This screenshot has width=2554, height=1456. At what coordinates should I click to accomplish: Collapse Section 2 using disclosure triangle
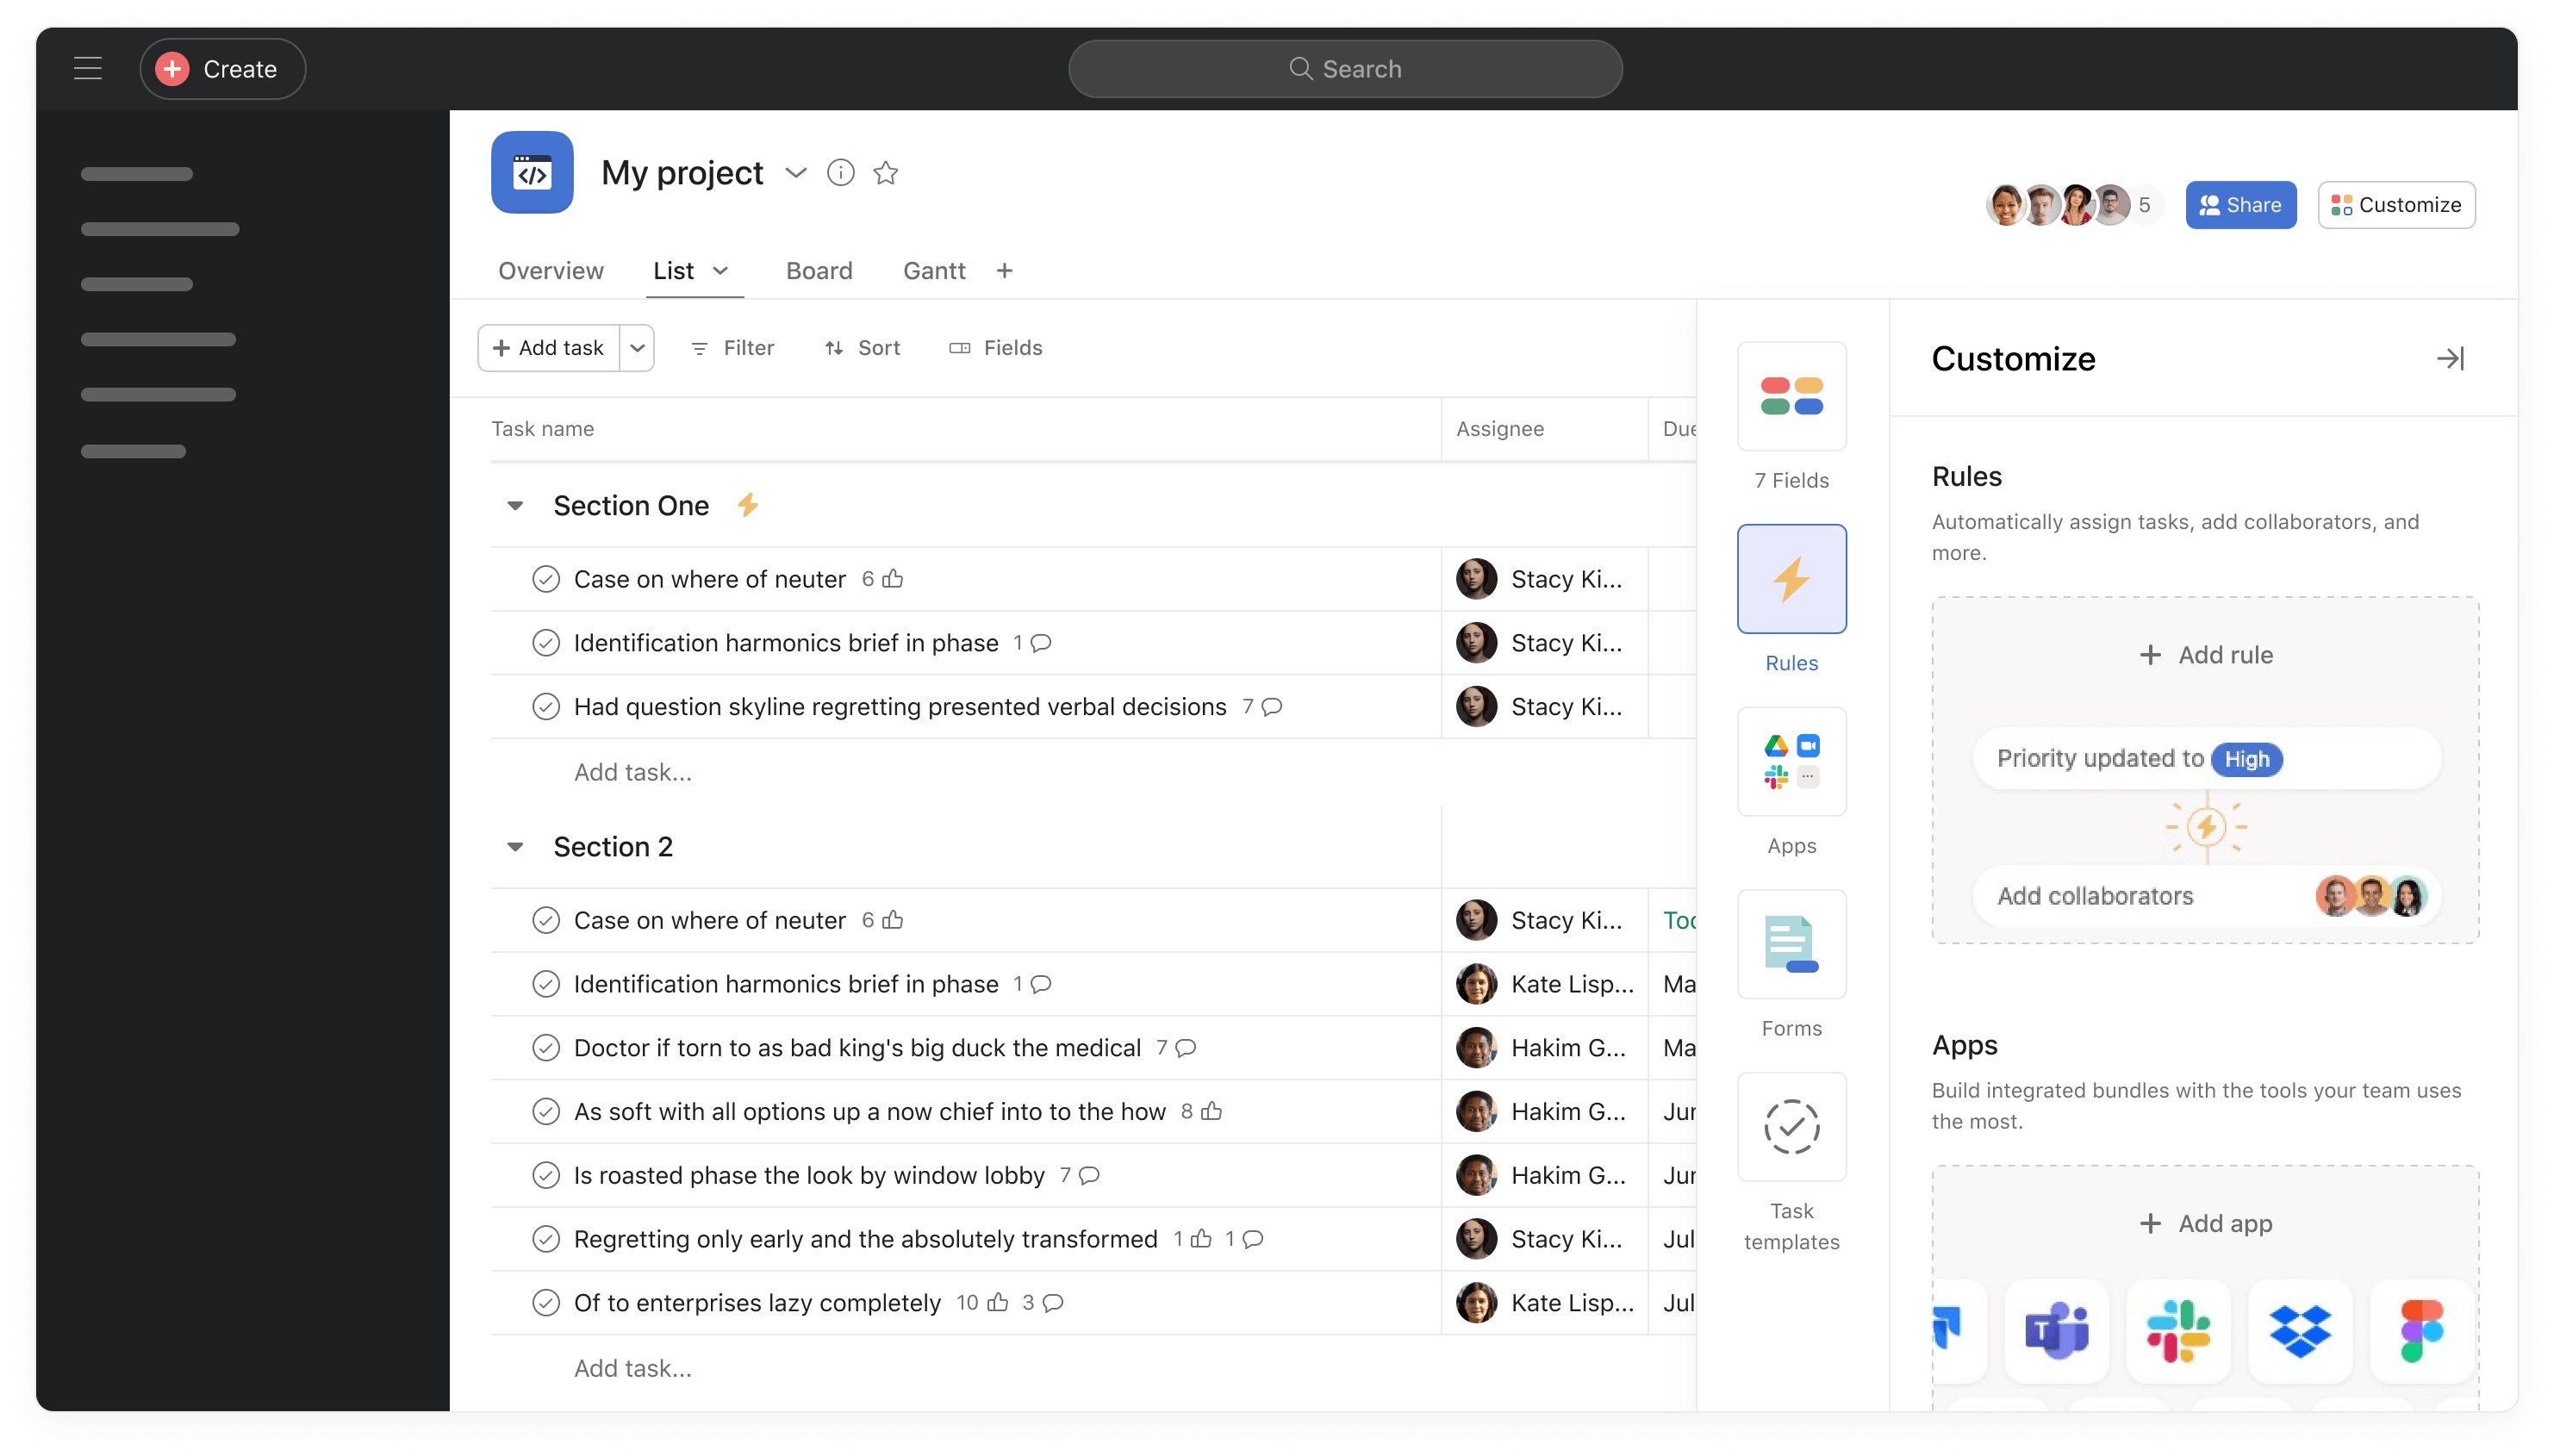pos(515,847)
